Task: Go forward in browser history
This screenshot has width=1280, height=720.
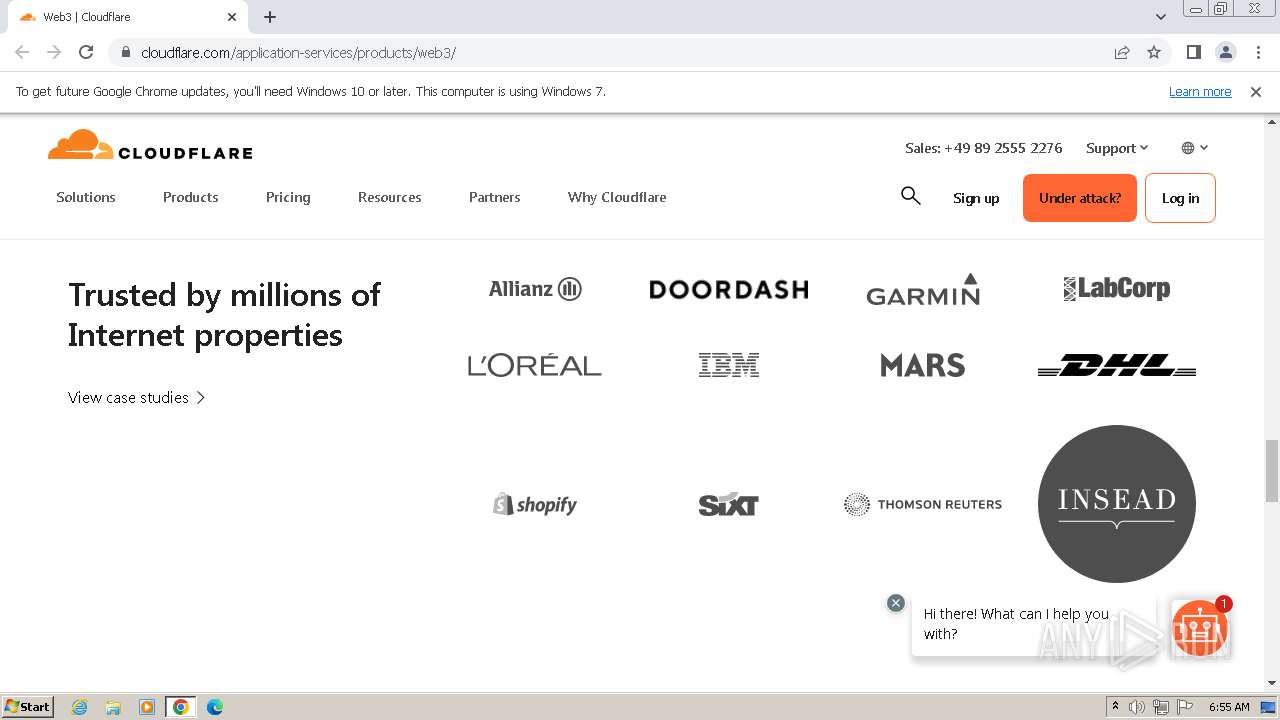Action: (x=54, y=52)
